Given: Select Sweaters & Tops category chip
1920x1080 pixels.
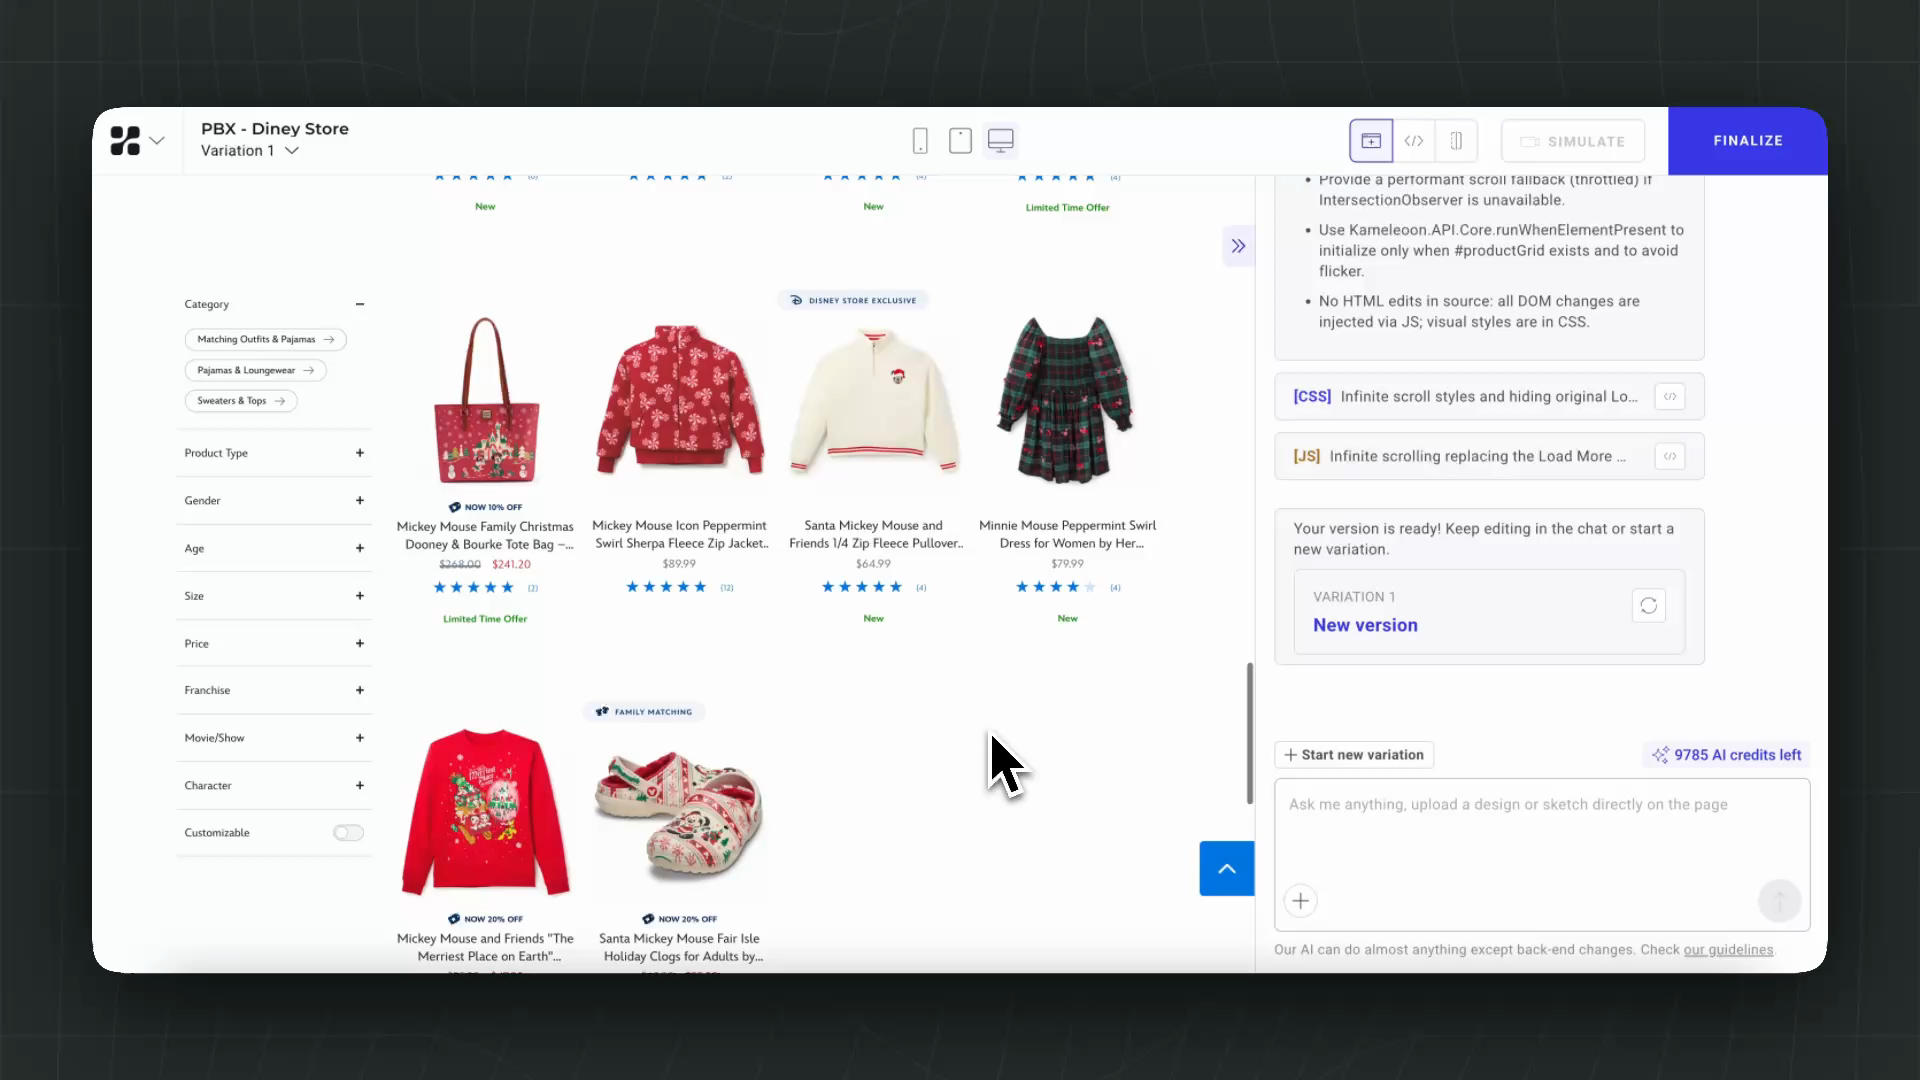Looking at the screenshot, I should pyautogui.click(x=241, y=401).
